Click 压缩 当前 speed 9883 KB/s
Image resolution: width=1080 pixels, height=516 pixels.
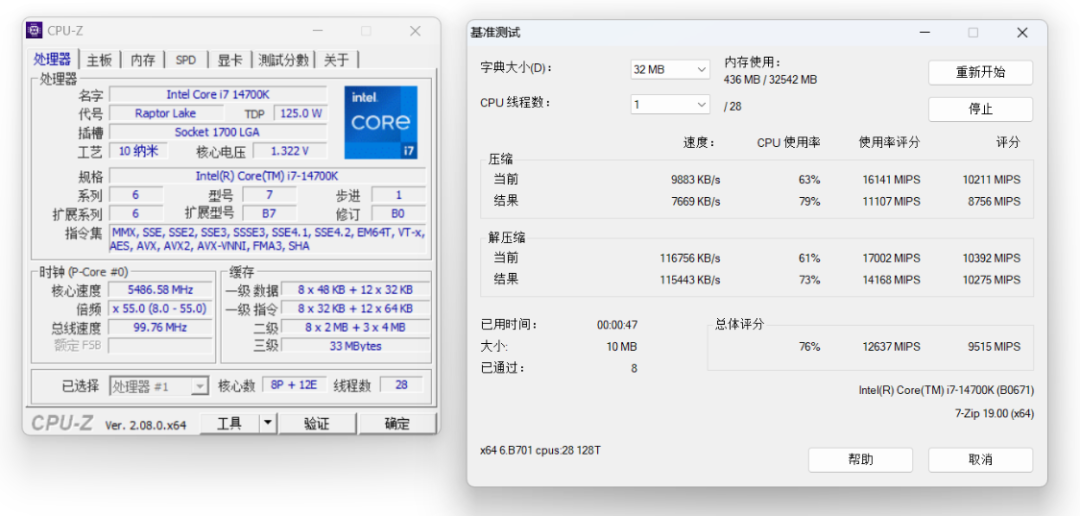tap(696, 180)
